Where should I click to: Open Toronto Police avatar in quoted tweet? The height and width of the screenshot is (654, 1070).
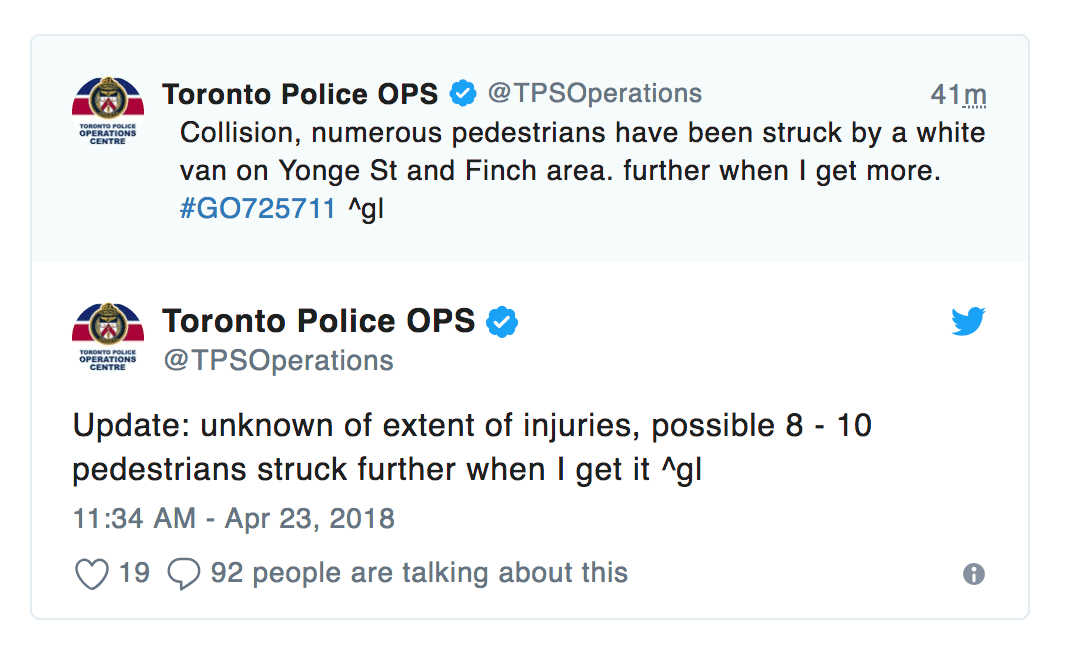click(x=108, y=110)
